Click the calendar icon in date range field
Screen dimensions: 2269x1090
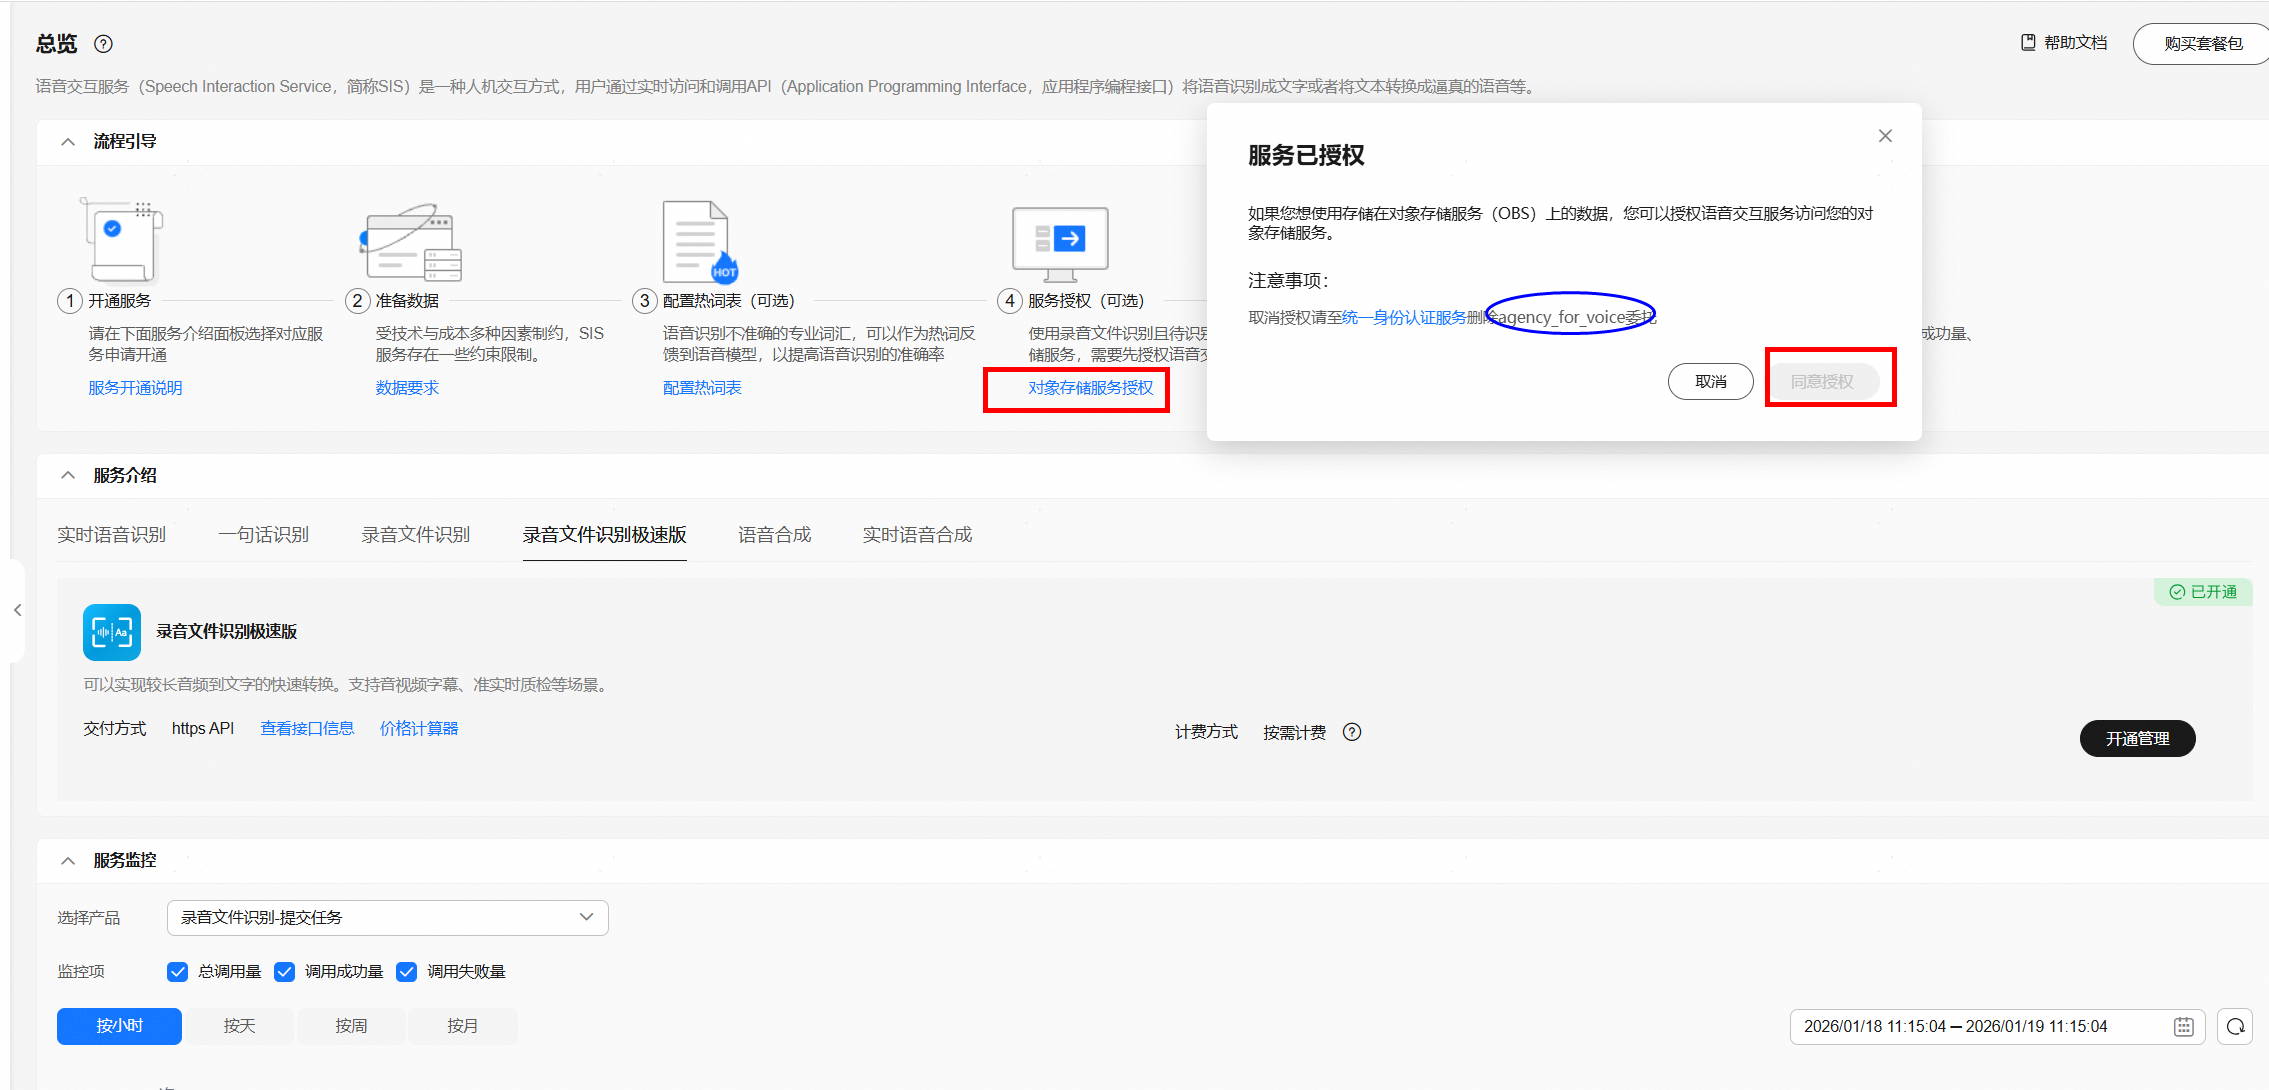click(2183, 1027)
